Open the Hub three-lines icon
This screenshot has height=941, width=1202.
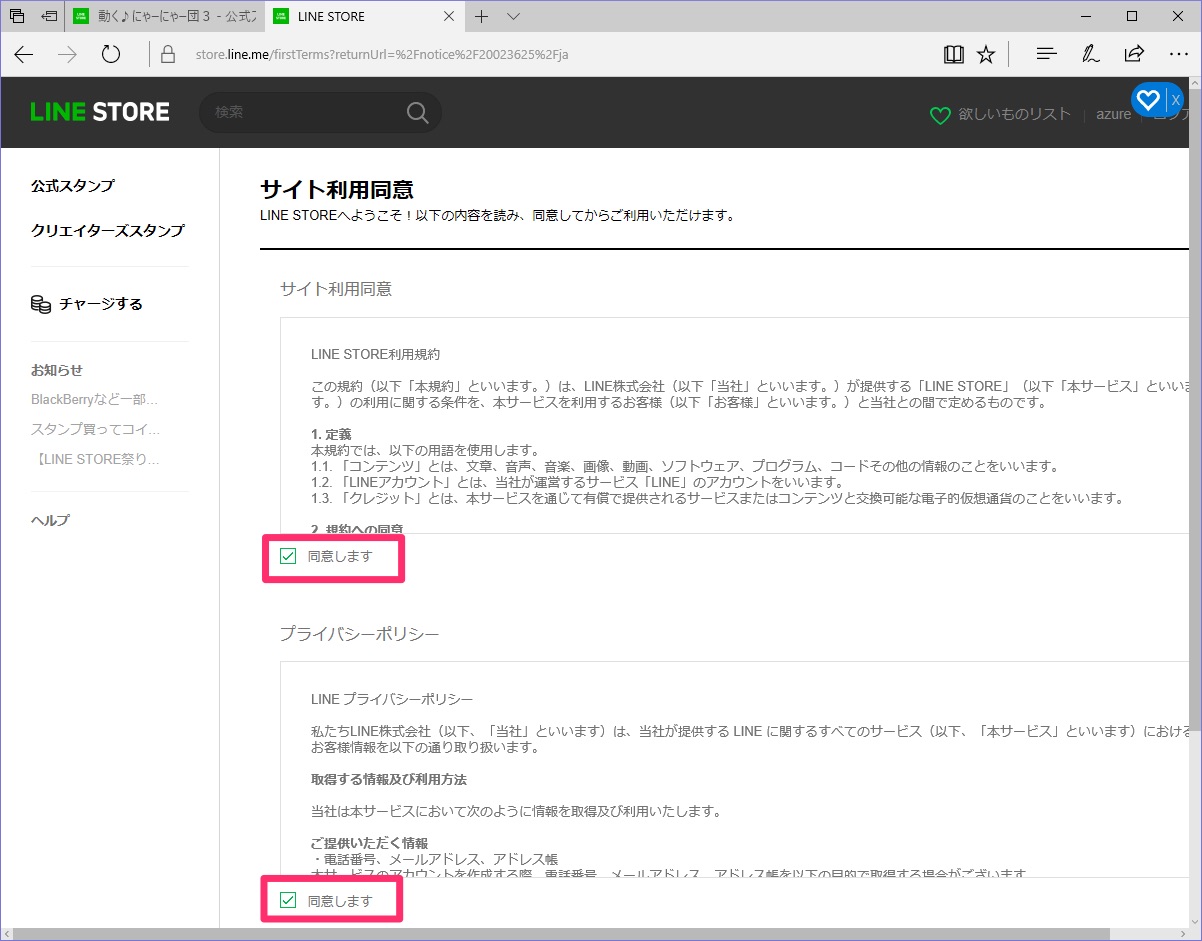[x=1047, y=54]
